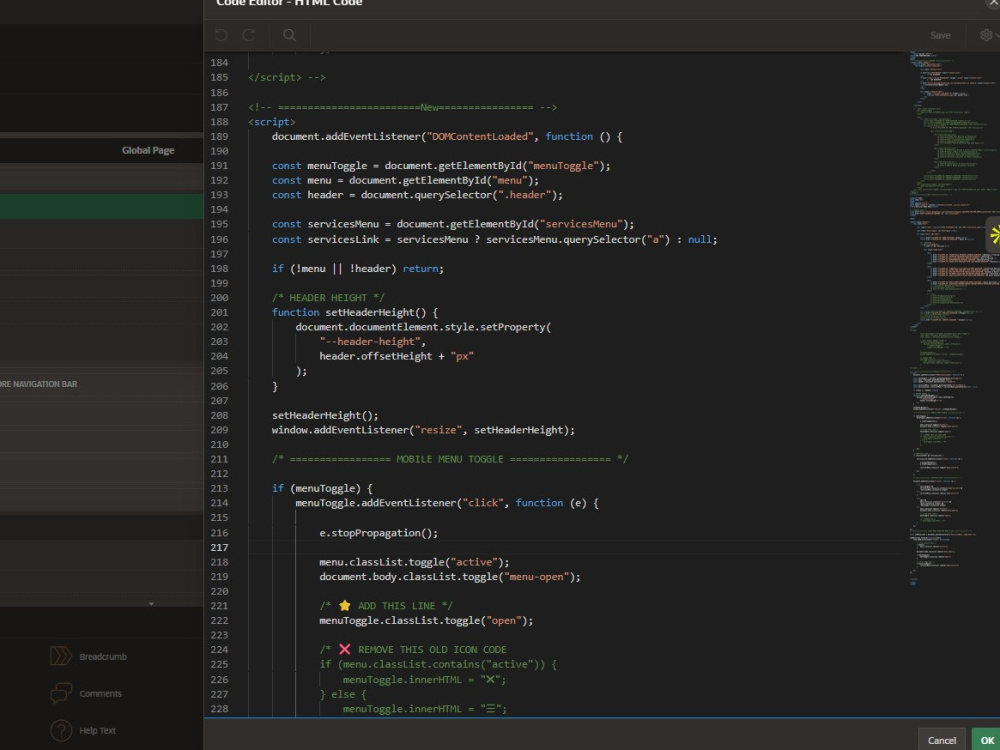Select the green highlighted row in background tree
1000x750 pixels.
(x=101, y=207)
